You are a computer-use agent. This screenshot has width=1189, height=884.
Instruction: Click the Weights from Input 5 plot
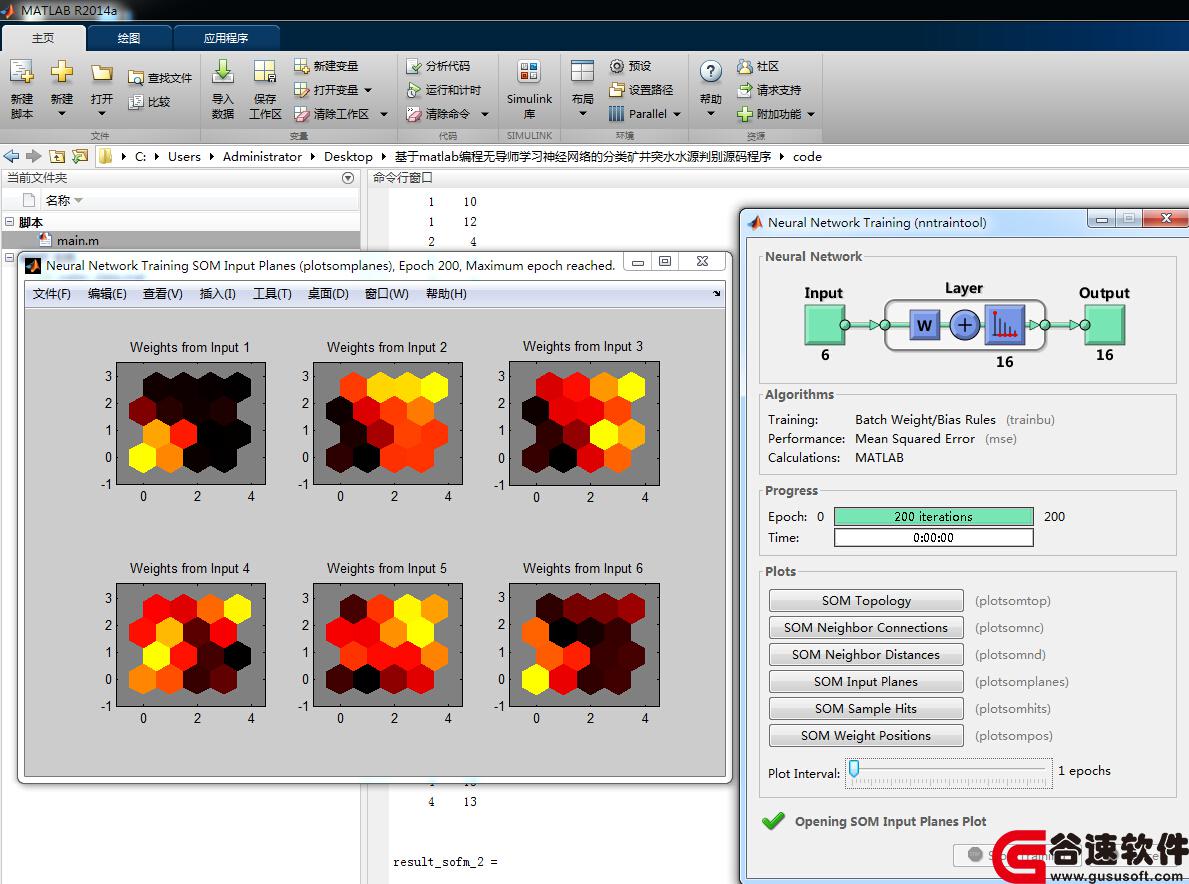(x=387, y=644)
